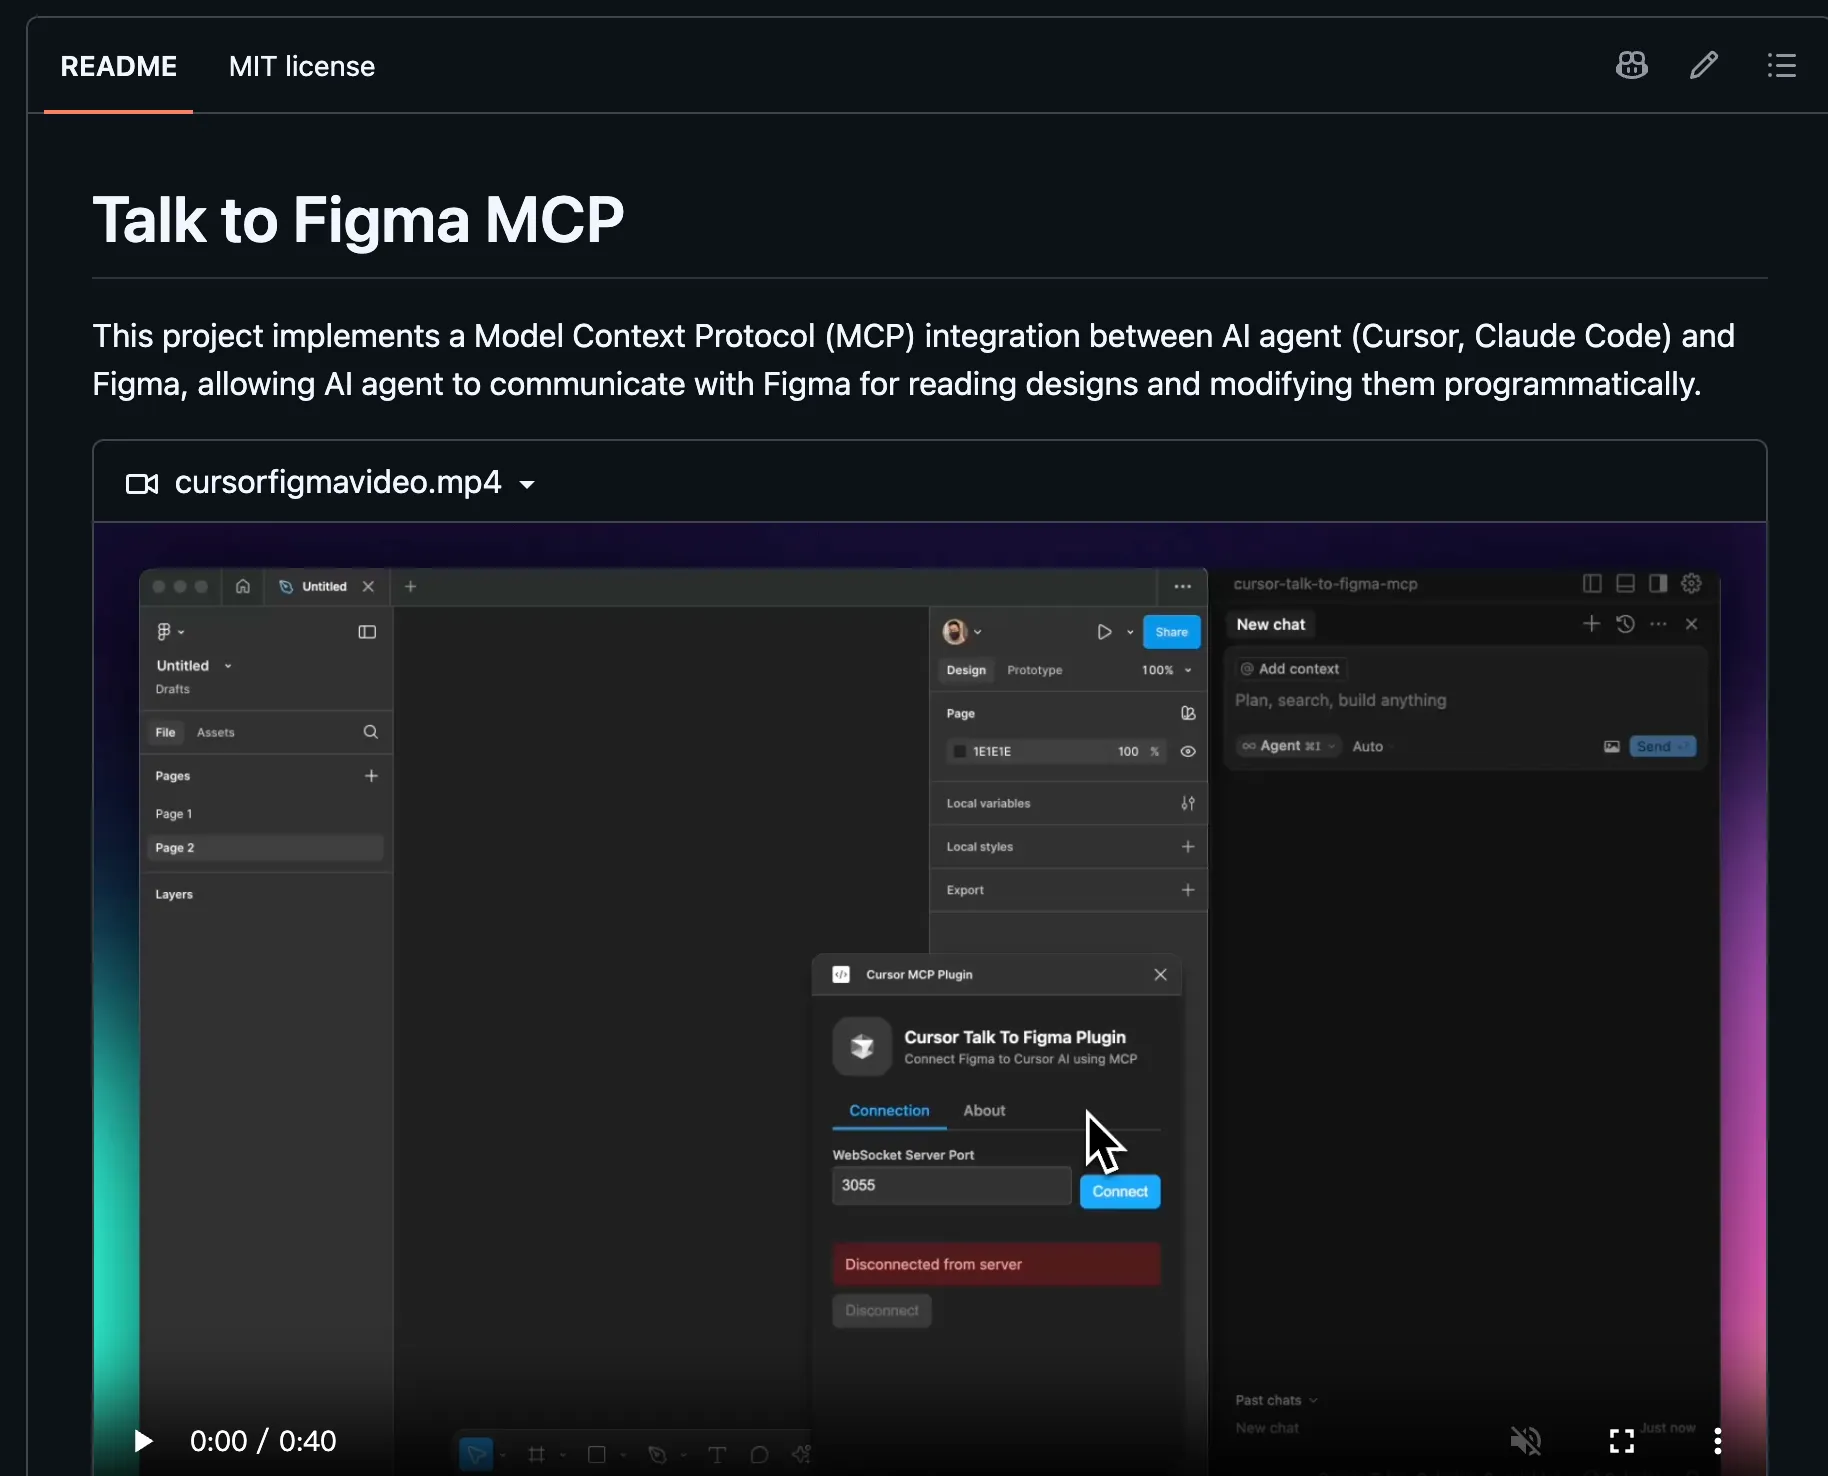Expand the Untitled file name dropdown
Viewport: 1828px width, 1476px height.
tap(228, 666)
